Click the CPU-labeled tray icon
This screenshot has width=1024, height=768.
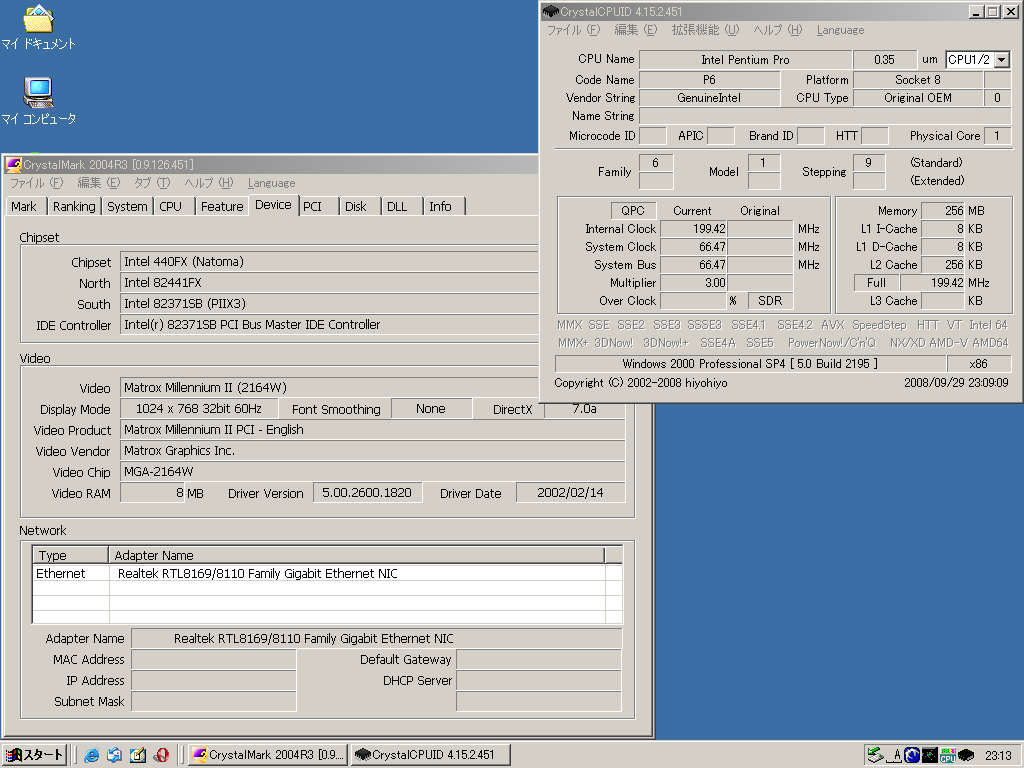[948, 756]
